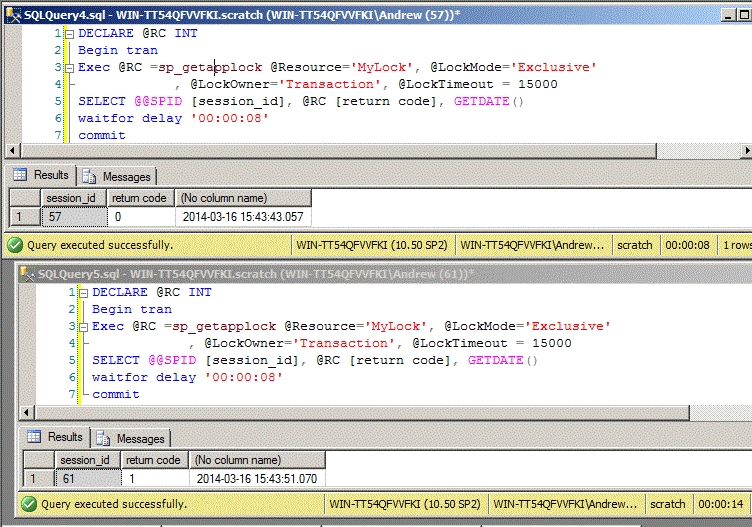
Task: Click the SQLQuery5.sql window title bar
Action: pos(384,274)
